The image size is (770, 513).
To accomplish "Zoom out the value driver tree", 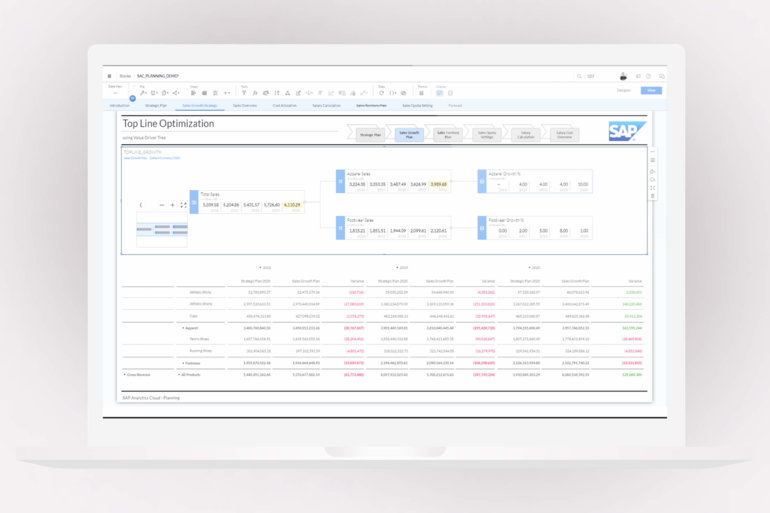I will (162, 205).
